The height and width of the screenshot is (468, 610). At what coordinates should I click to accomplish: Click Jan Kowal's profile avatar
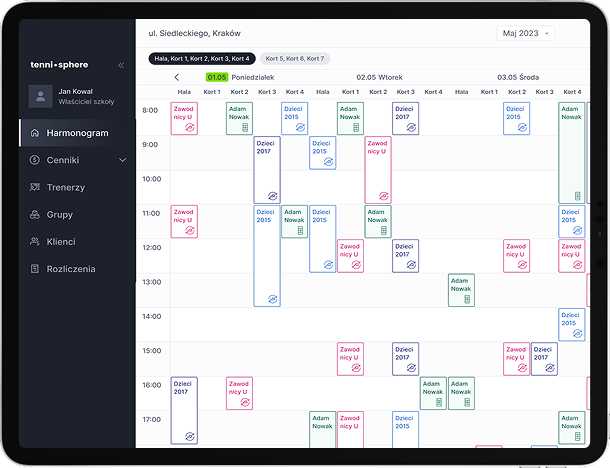tap(40, 96)
